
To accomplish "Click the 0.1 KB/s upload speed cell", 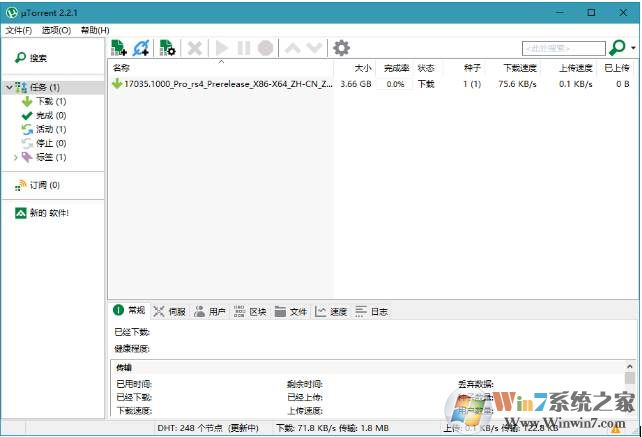I will click(x=575, y=84).
